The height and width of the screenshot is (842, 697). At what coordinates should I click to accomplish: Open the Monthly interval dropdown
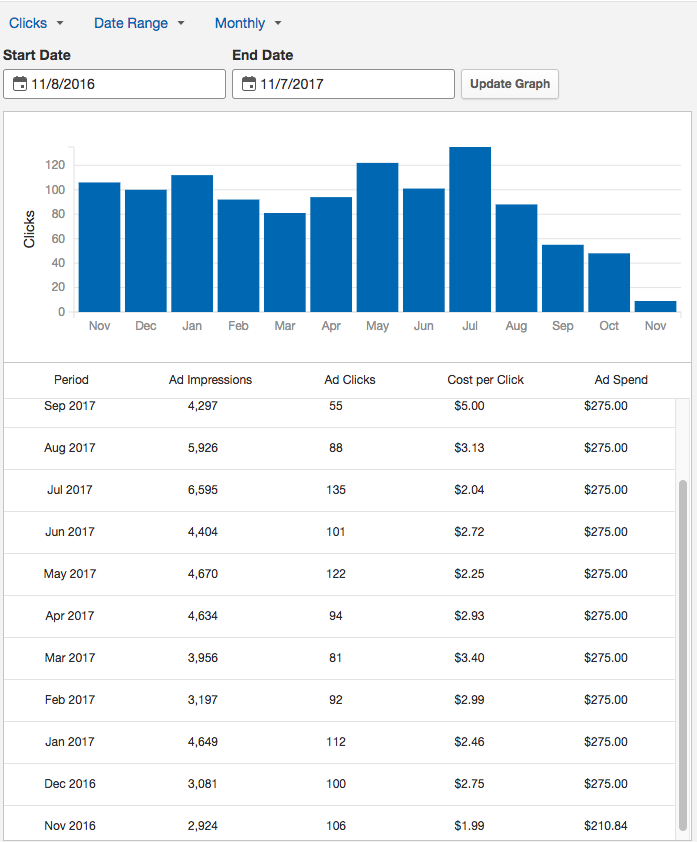click(x=248, y=23)
